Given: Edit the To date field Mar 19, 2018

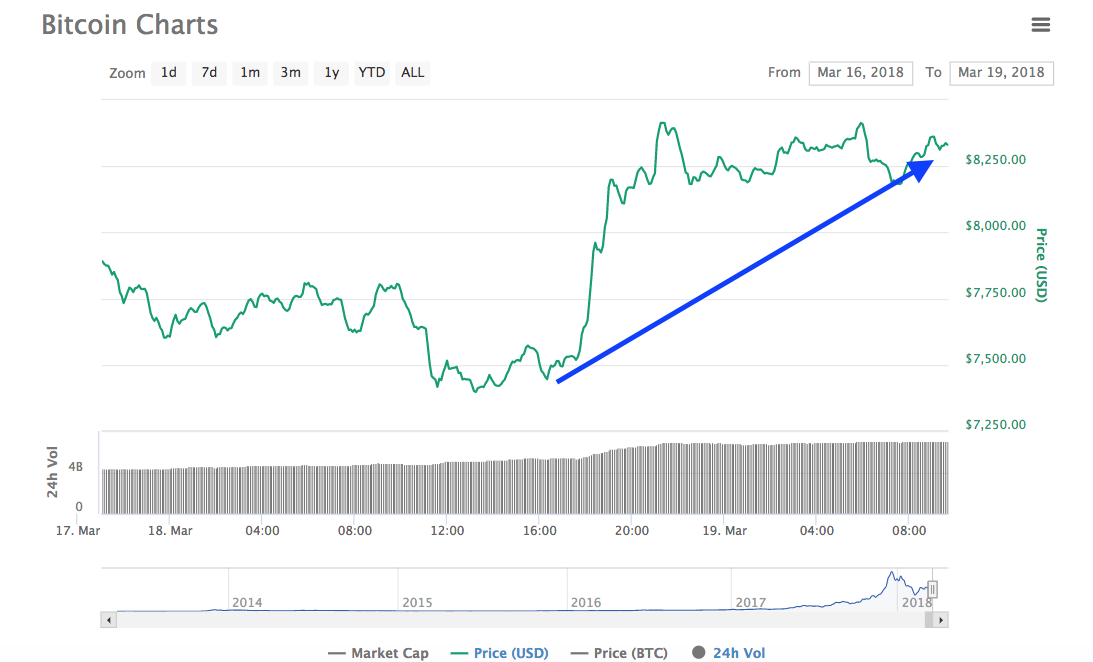Looking at the screenshot, I should click(1001, 72).
